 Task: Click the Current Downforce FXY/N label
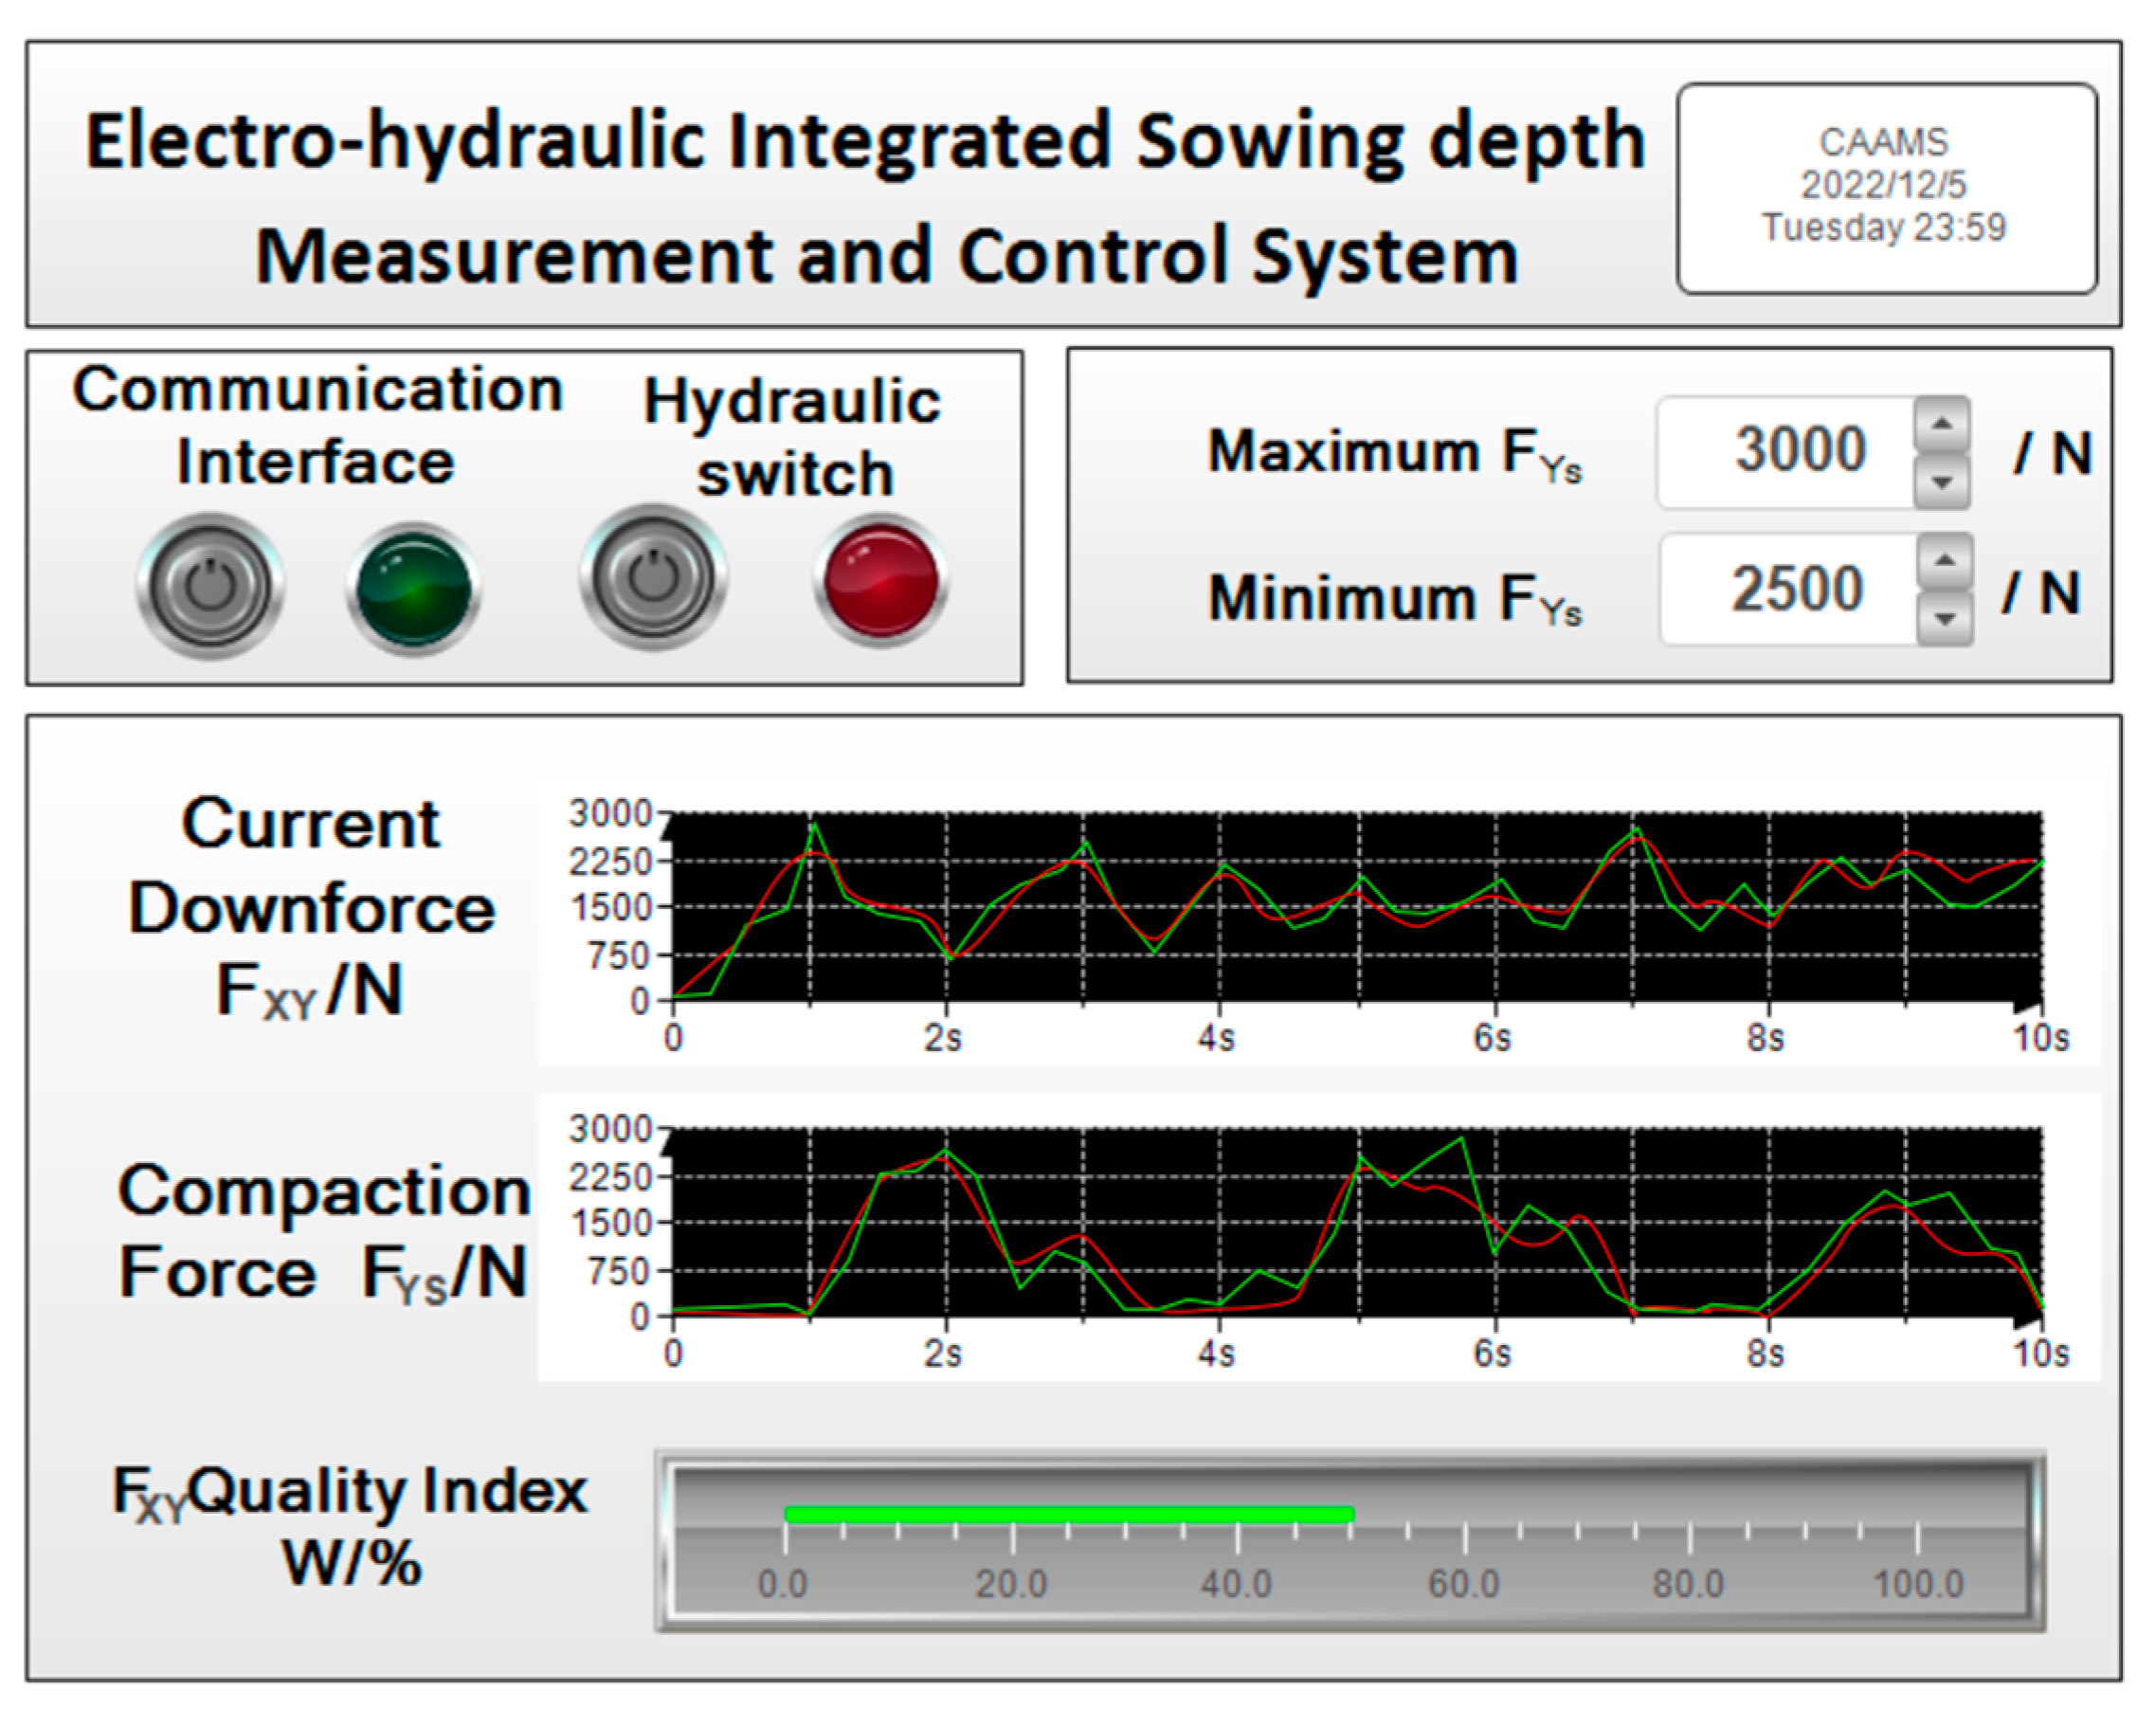click(311, 908)
